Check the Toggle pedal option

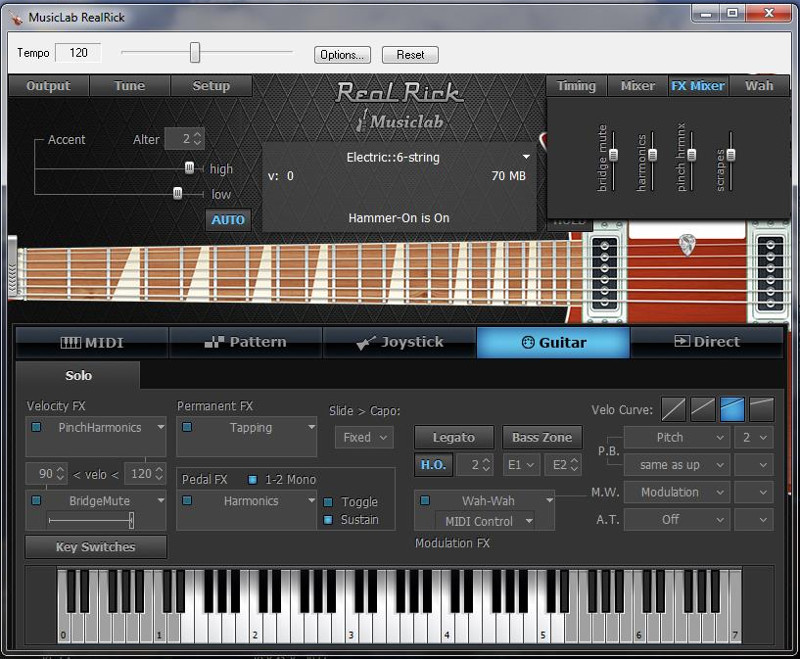click(x=328, y=502)
